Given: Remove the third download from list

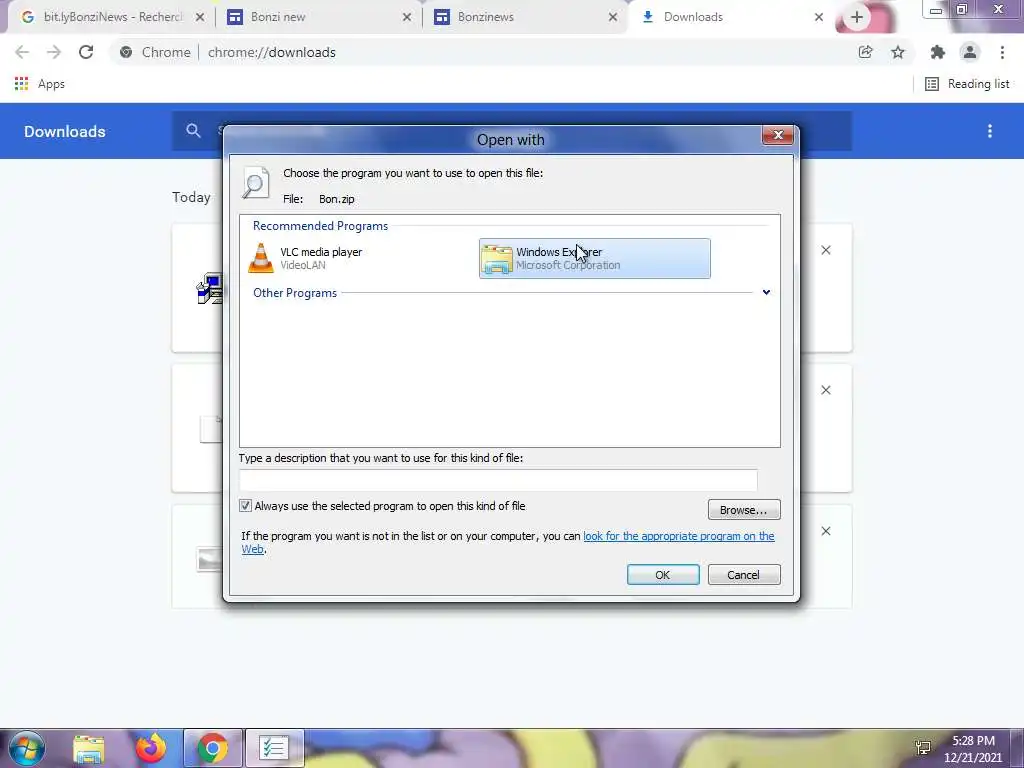Looking at the screenshot, I should pyautogui.click(x=826, y=531).
